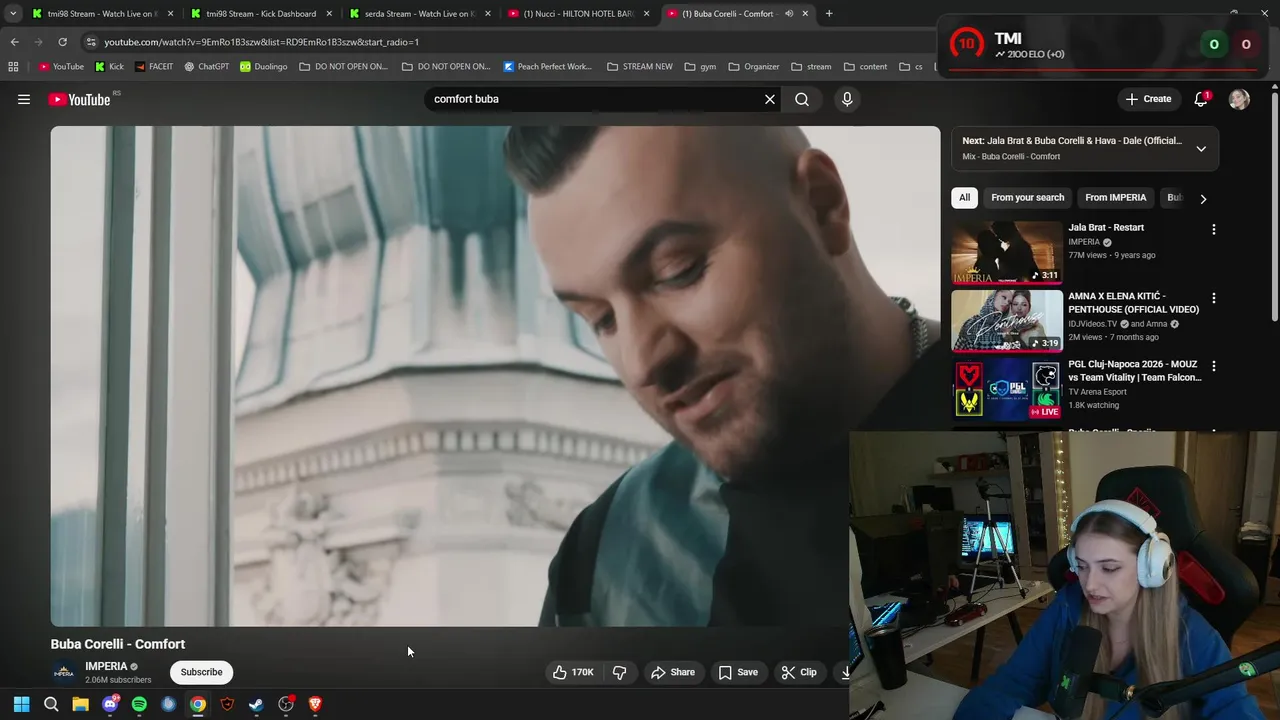Open the PGL Cluj-Napoca live thumbnail
This screenshot has width=1280, height=720.
click(x=1007, y=389)
